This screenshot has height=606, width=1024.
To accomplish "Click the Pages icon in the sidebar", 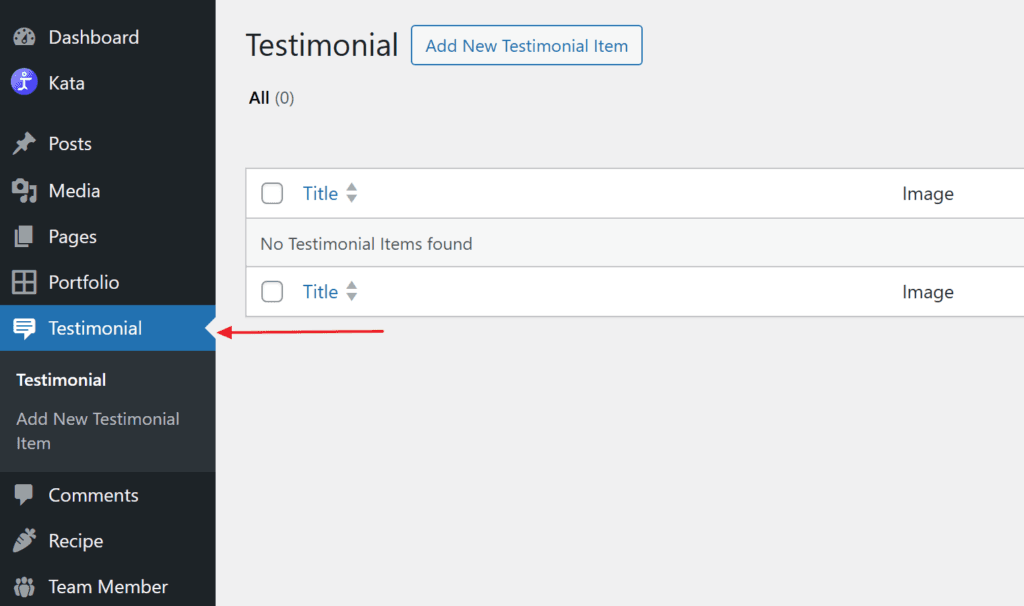I will 24,236.
